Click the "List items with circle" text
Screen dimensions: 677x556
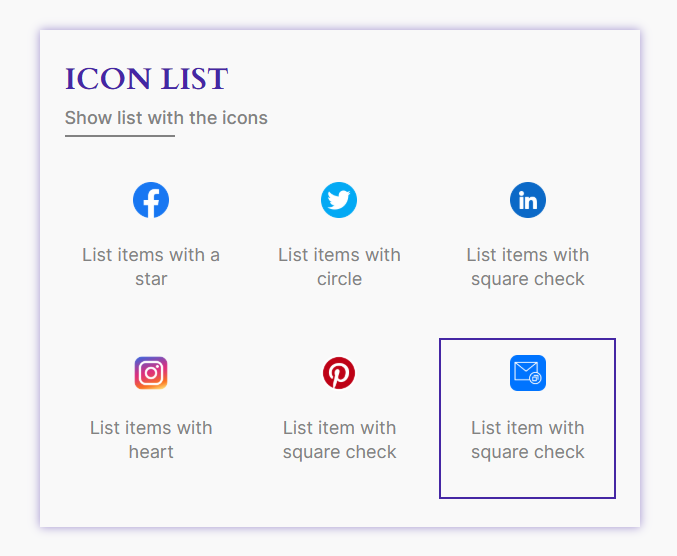(x=339, y=267)
